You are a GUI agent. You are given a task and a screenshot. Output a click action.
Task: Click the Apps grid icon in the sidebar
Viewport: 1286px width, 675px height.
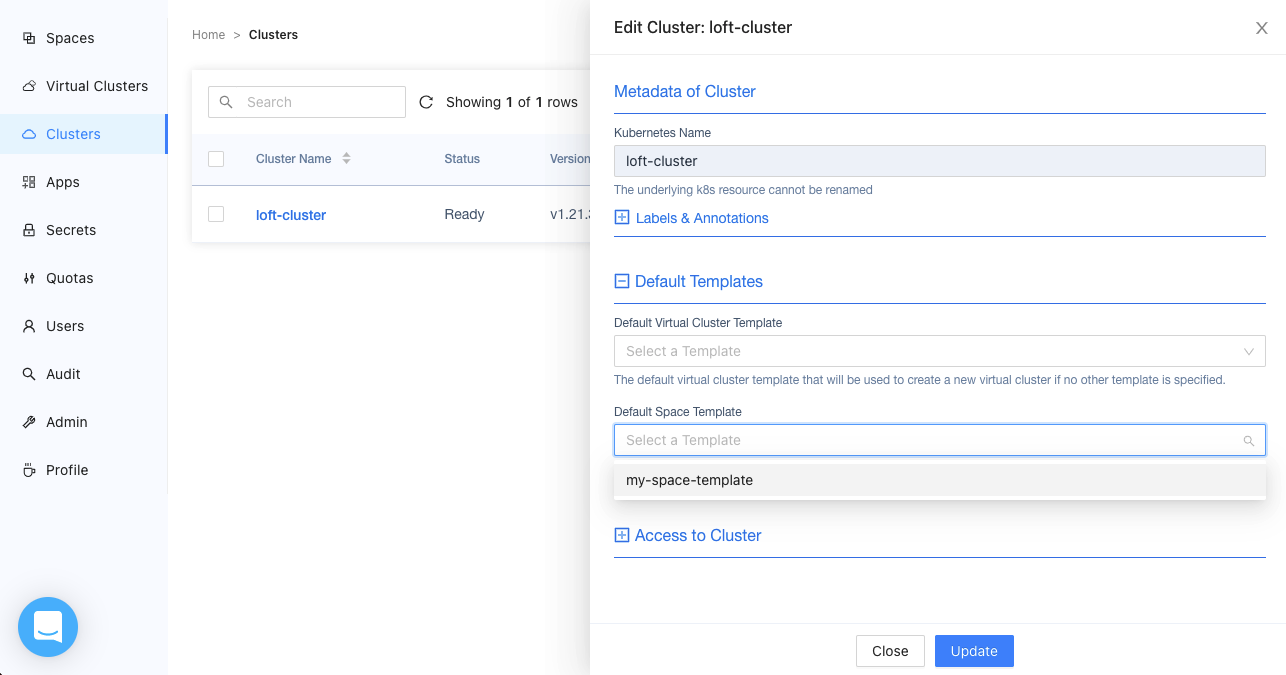pyautogui.click(x=29, y=182)
